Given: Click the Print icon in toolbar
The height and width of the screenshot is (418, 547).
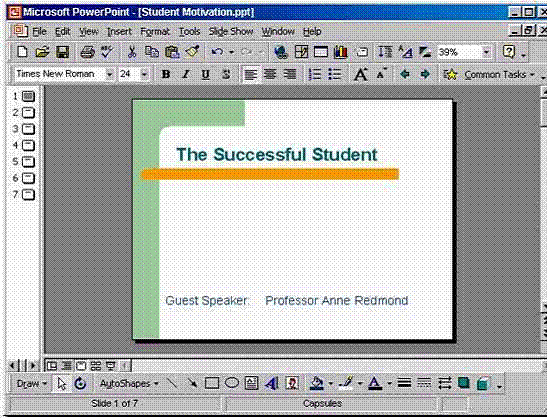Looking at the screenshot, I should [x=87, y=52].
